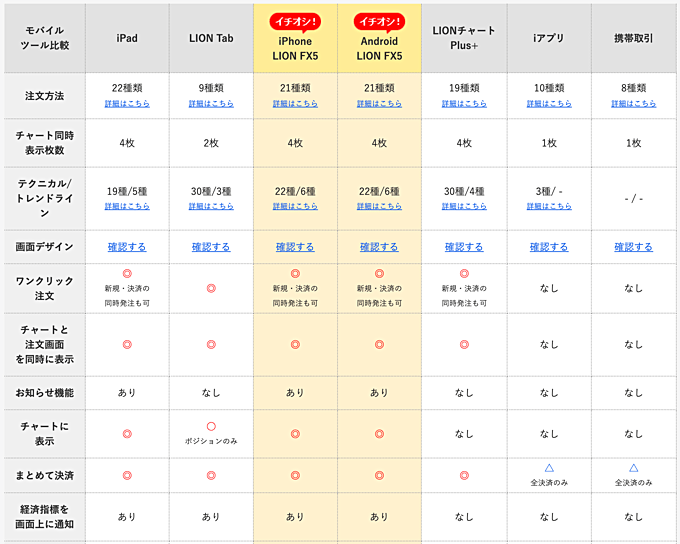Screen dimensions: 680x544
Task: Open Android LION FX5 22種/6種 details link
Action: (379, 206)
